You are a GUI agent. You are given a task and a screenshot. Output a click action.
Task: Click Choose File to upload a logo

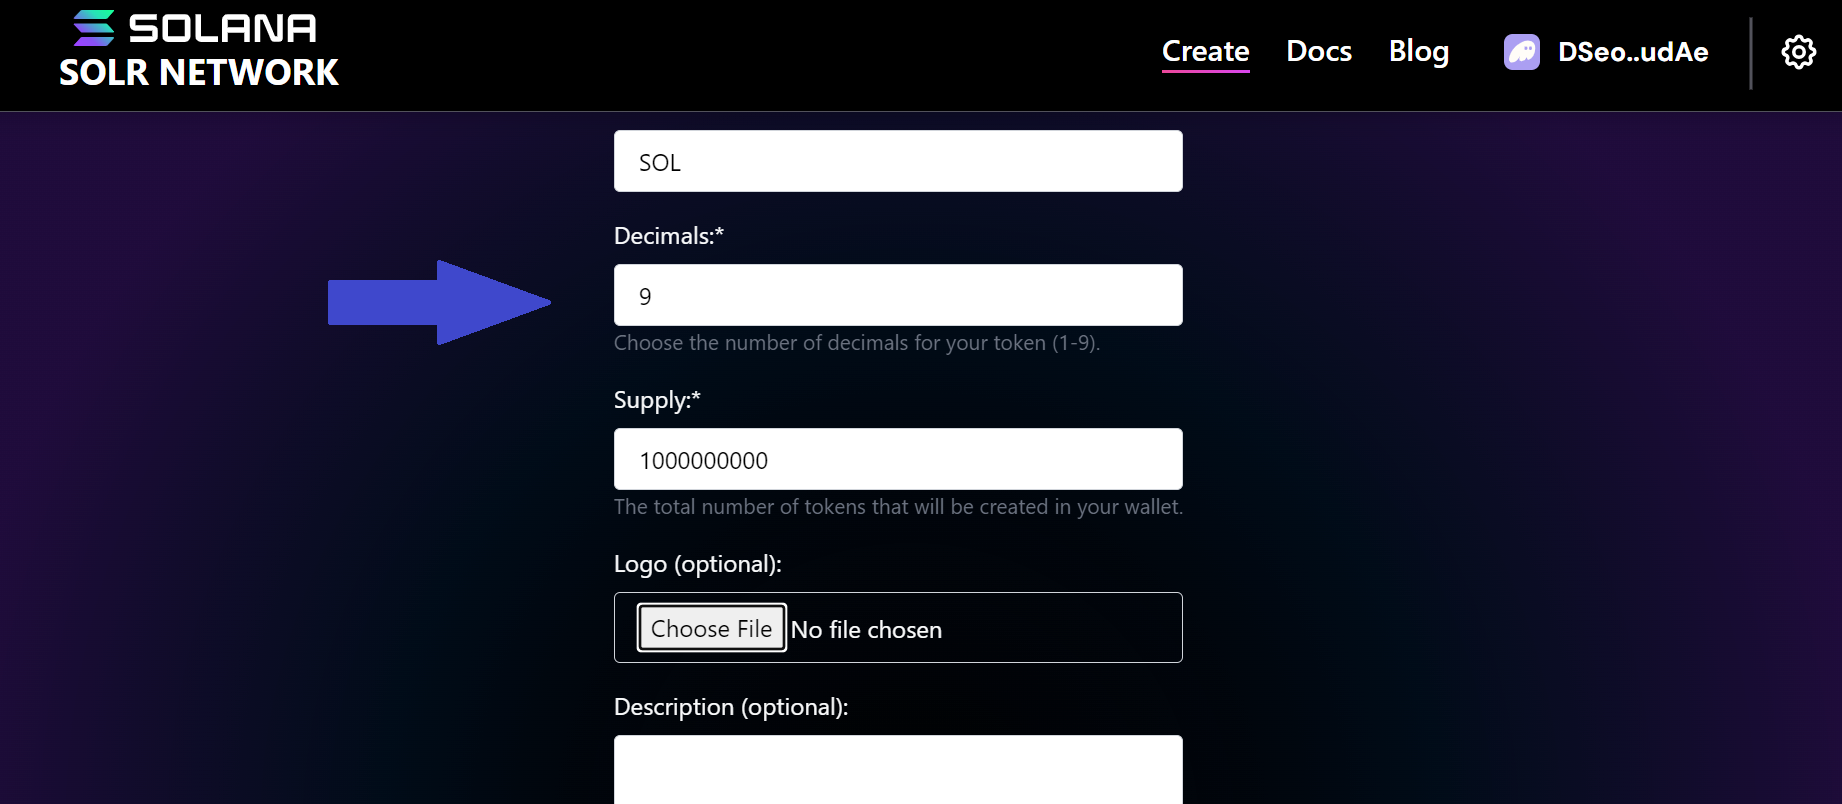[x=711, y=628]
